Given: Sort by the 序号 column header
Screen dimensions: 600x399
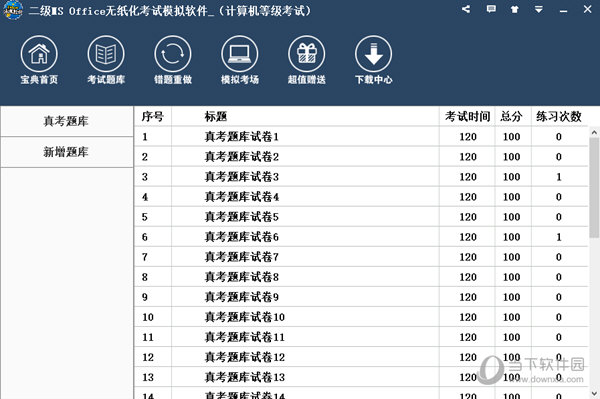Looking at the screenshot, I should coord(153,116).
